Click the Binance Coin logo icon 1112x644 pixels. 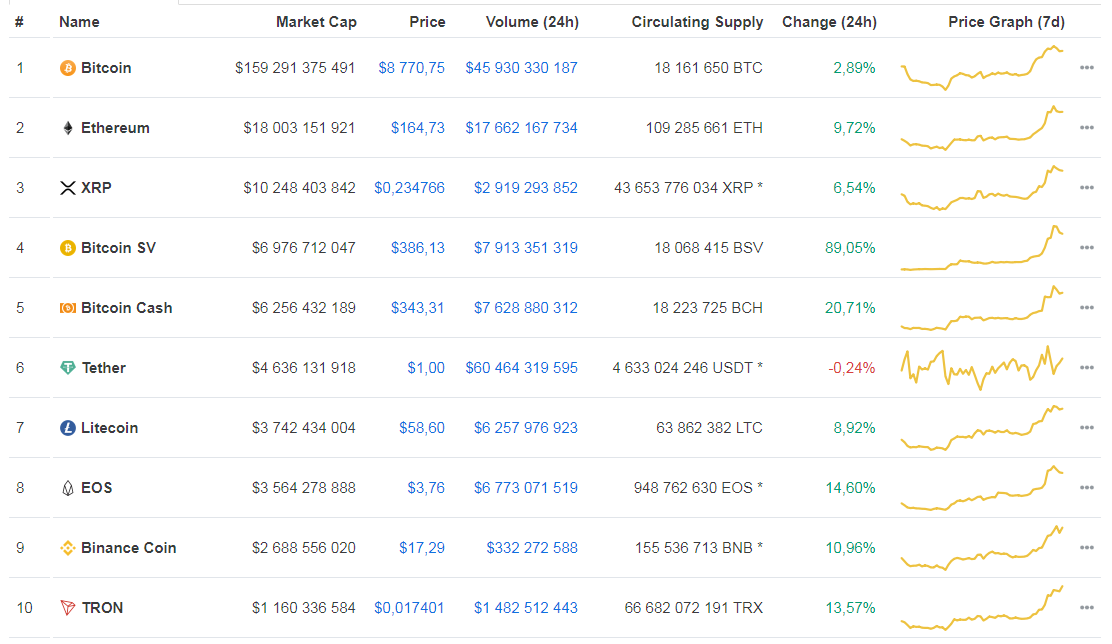67,548
